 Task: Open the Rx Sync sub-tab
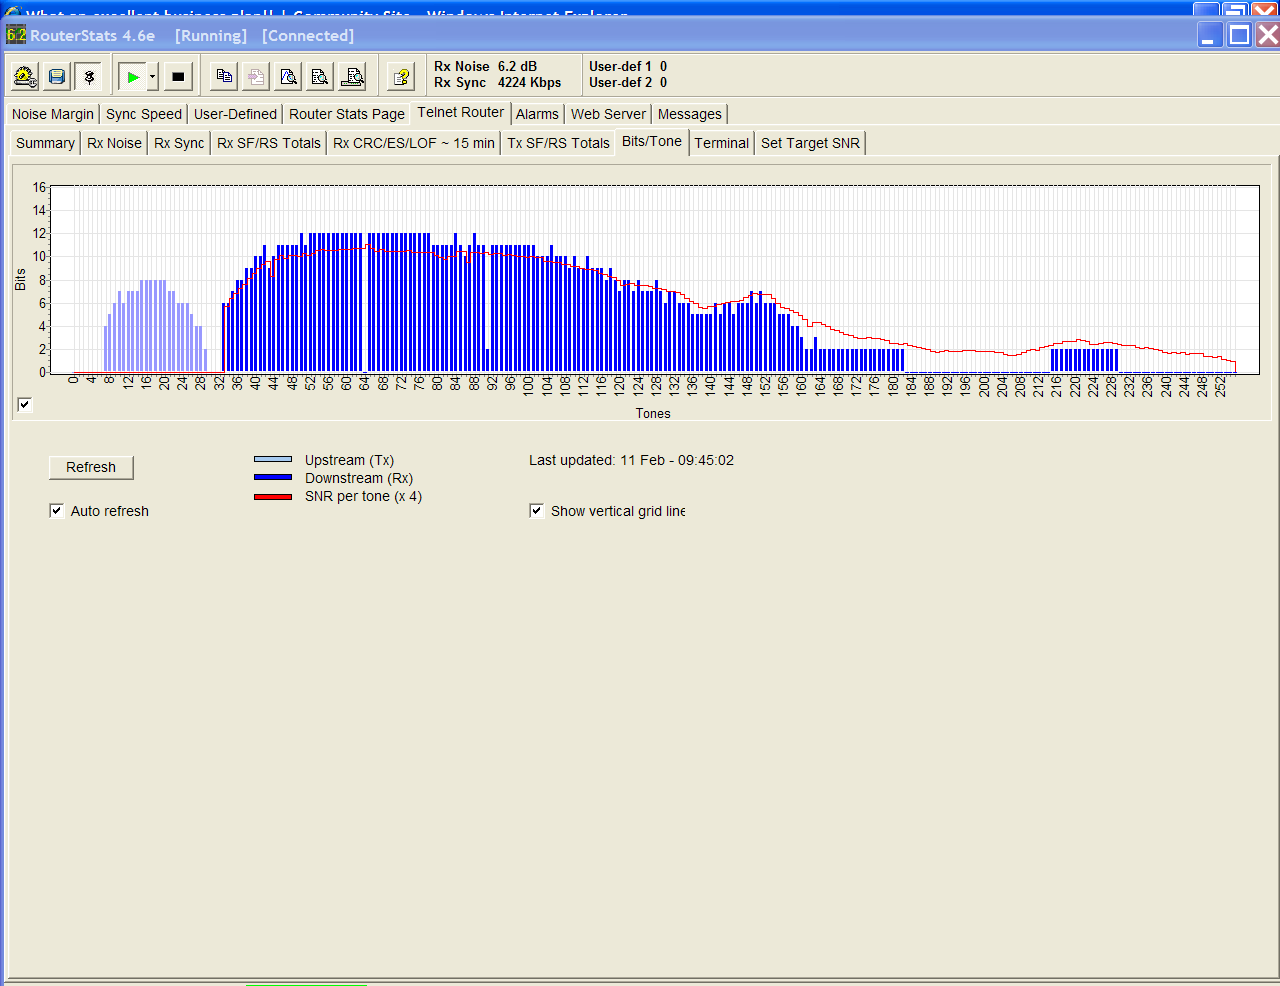click(179, 143)
